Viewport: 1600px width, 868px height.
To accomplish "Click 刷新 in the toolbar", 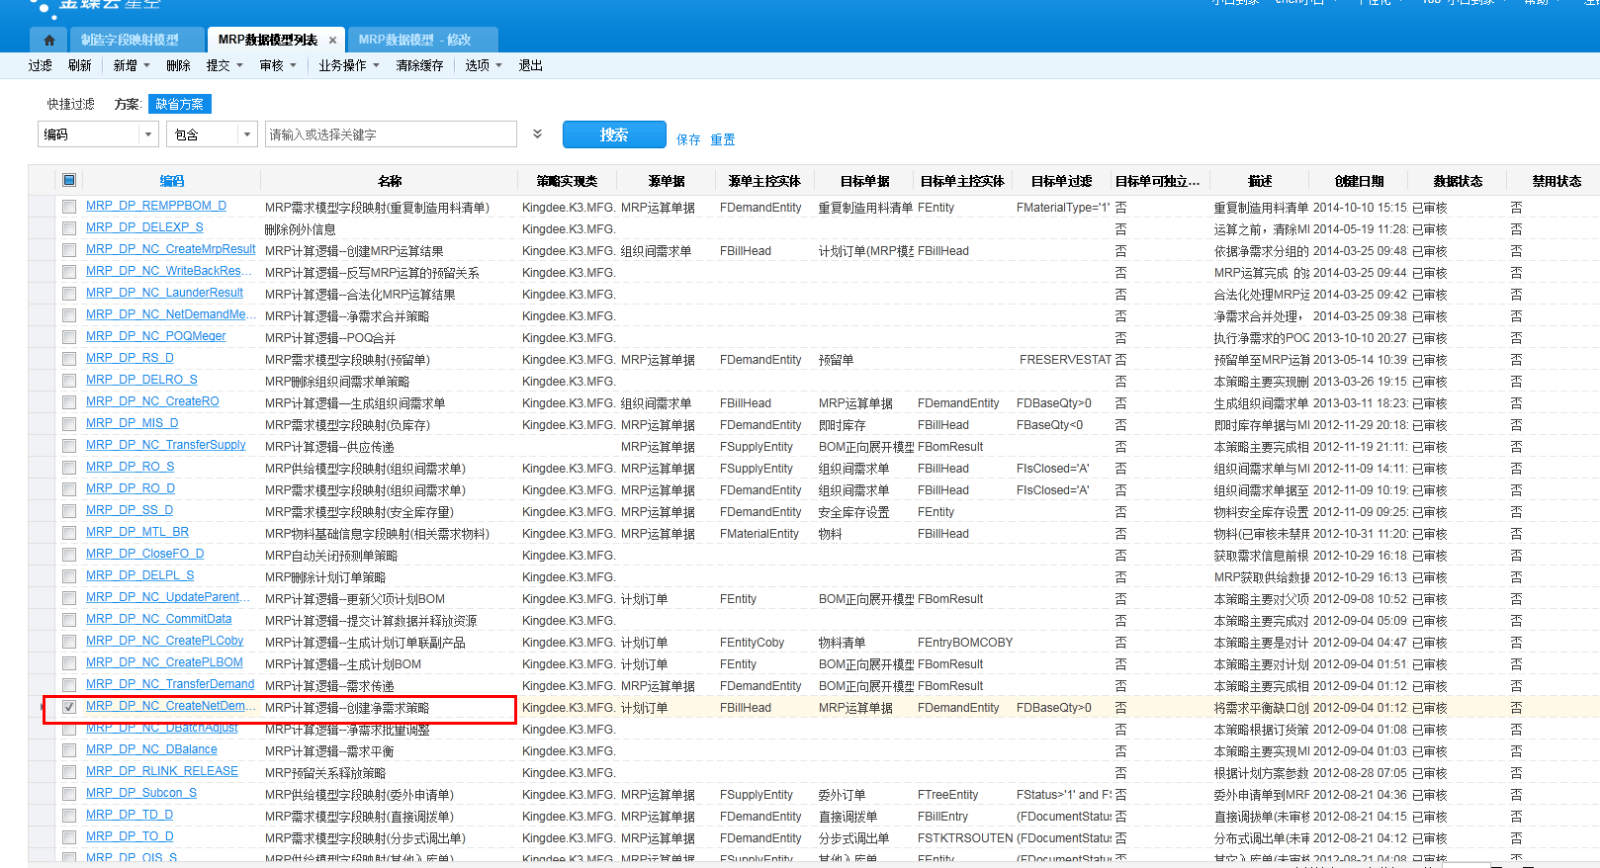I will tap(80, 66).
